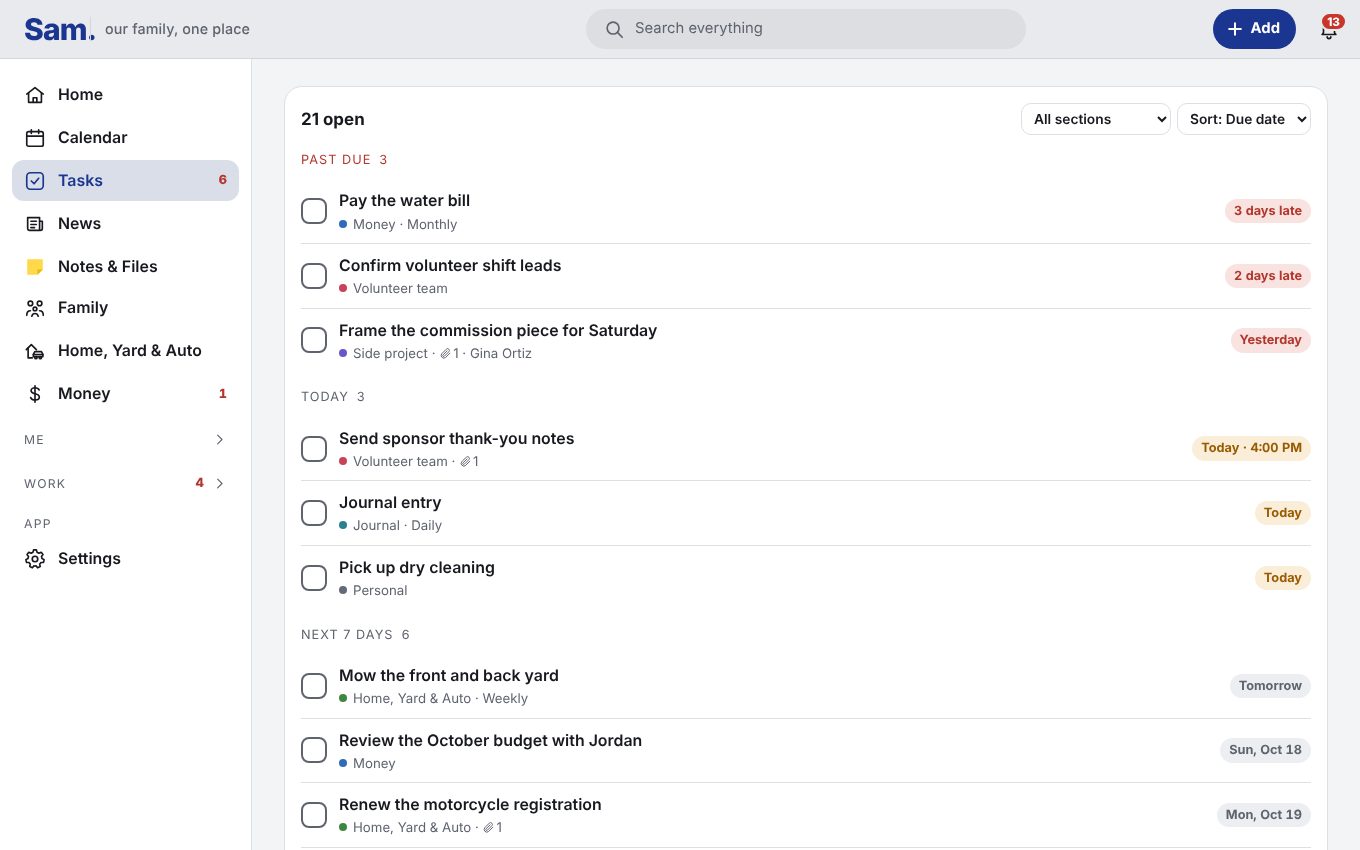Screen dimensions: 1360x850
Task: Click the News newspaper icon
Action: click(x=35, y=224)
